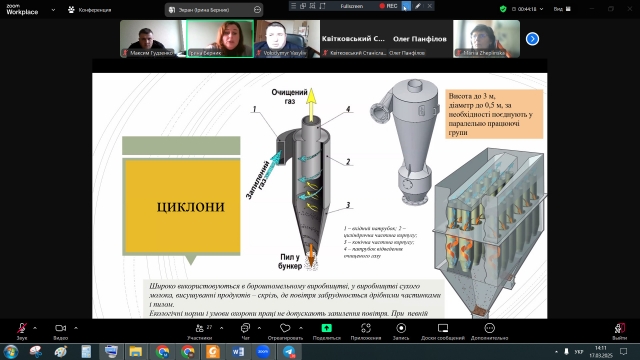The height and width of the screenshot is (360, 640).
Task: Open Windows notifications center icon
Action: (x=623, y=351)
